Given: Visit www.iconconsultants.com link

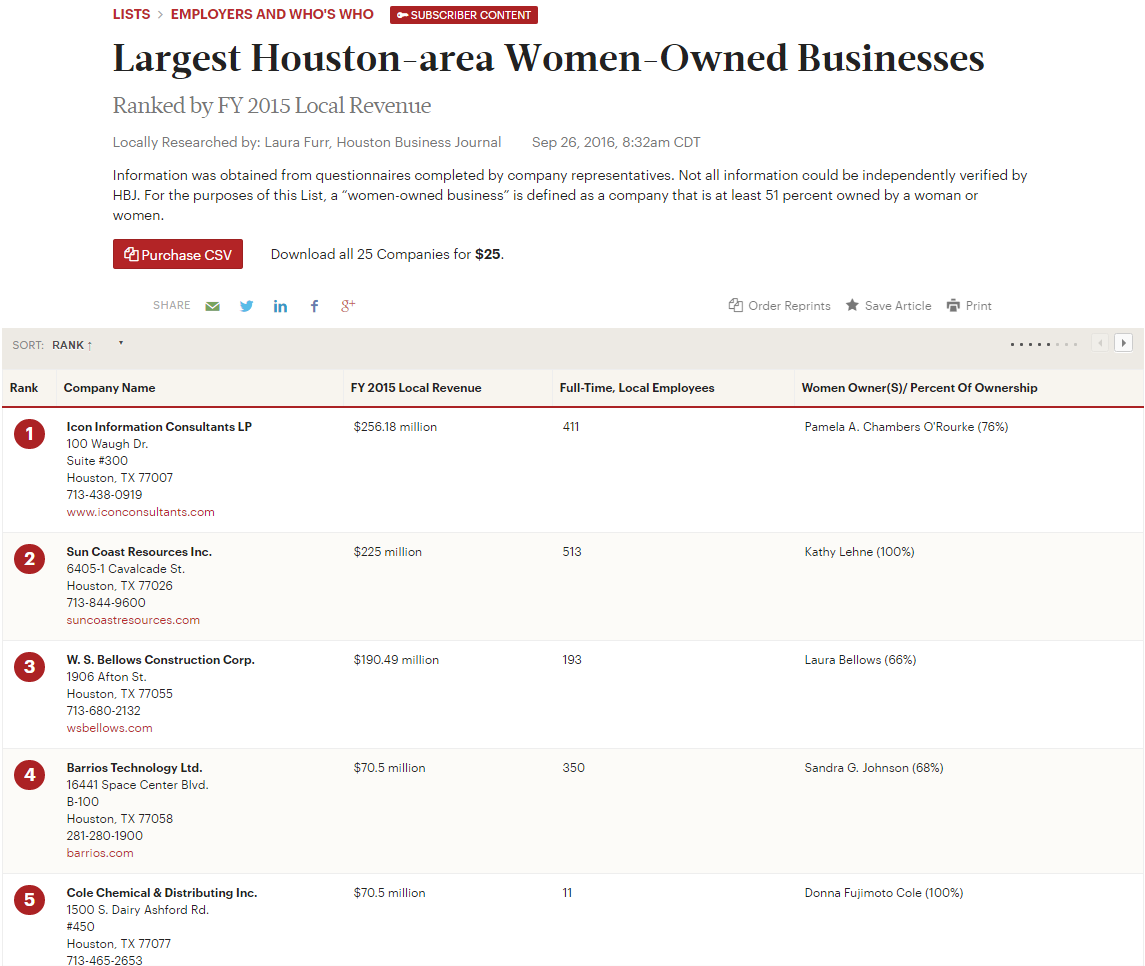Looking at the screenshot, I should [x=140, y=512].
